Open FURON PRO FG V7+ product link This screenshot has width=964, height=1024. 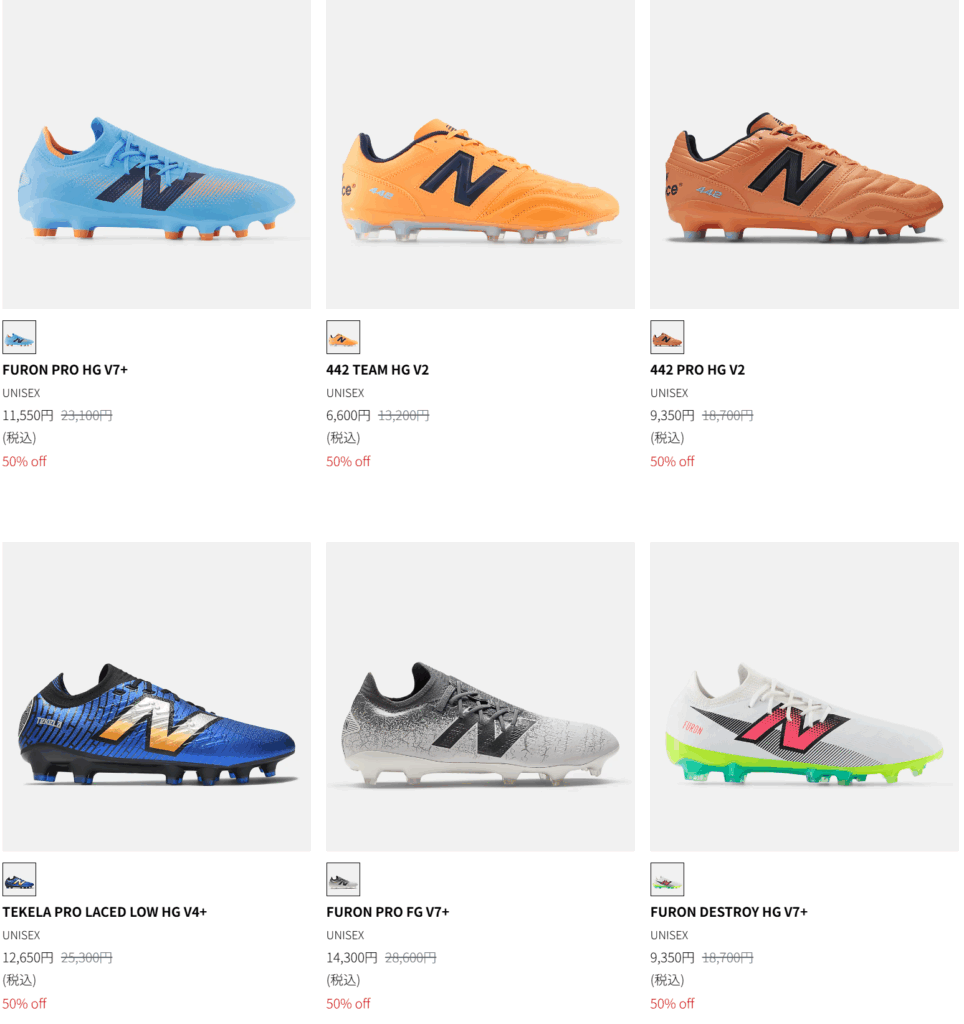click(387, 912)
